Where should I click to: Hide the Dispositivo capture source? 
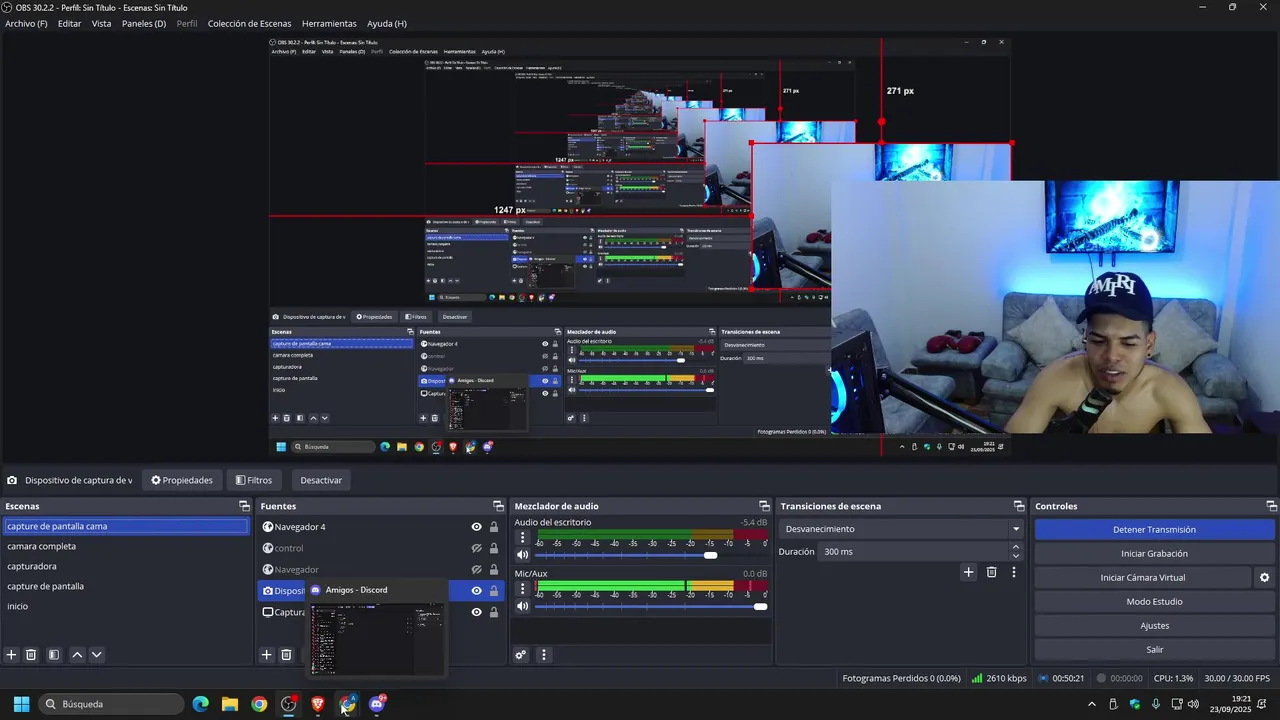click(x=476, y=591)
